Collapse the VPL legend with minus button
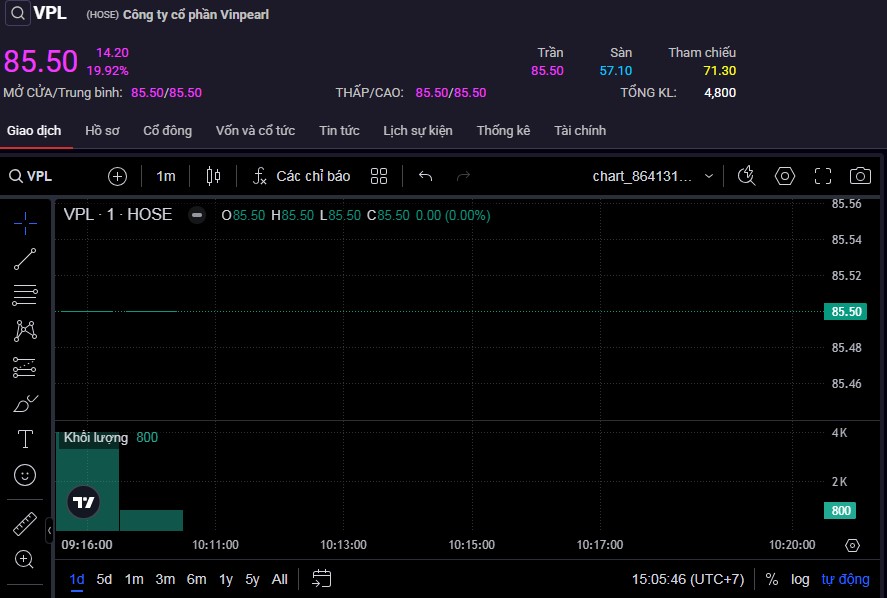 (x=197, y=215)
